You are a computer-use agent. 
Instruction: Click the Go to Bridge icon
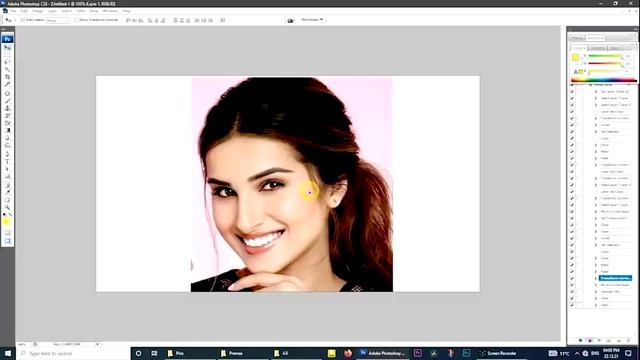tap(291, 20)
